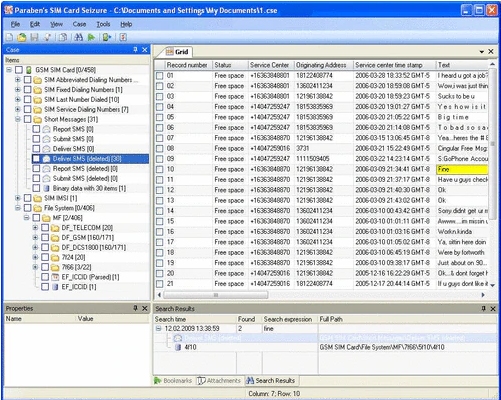Open the Case menu
501x400 pixels.
79,24
